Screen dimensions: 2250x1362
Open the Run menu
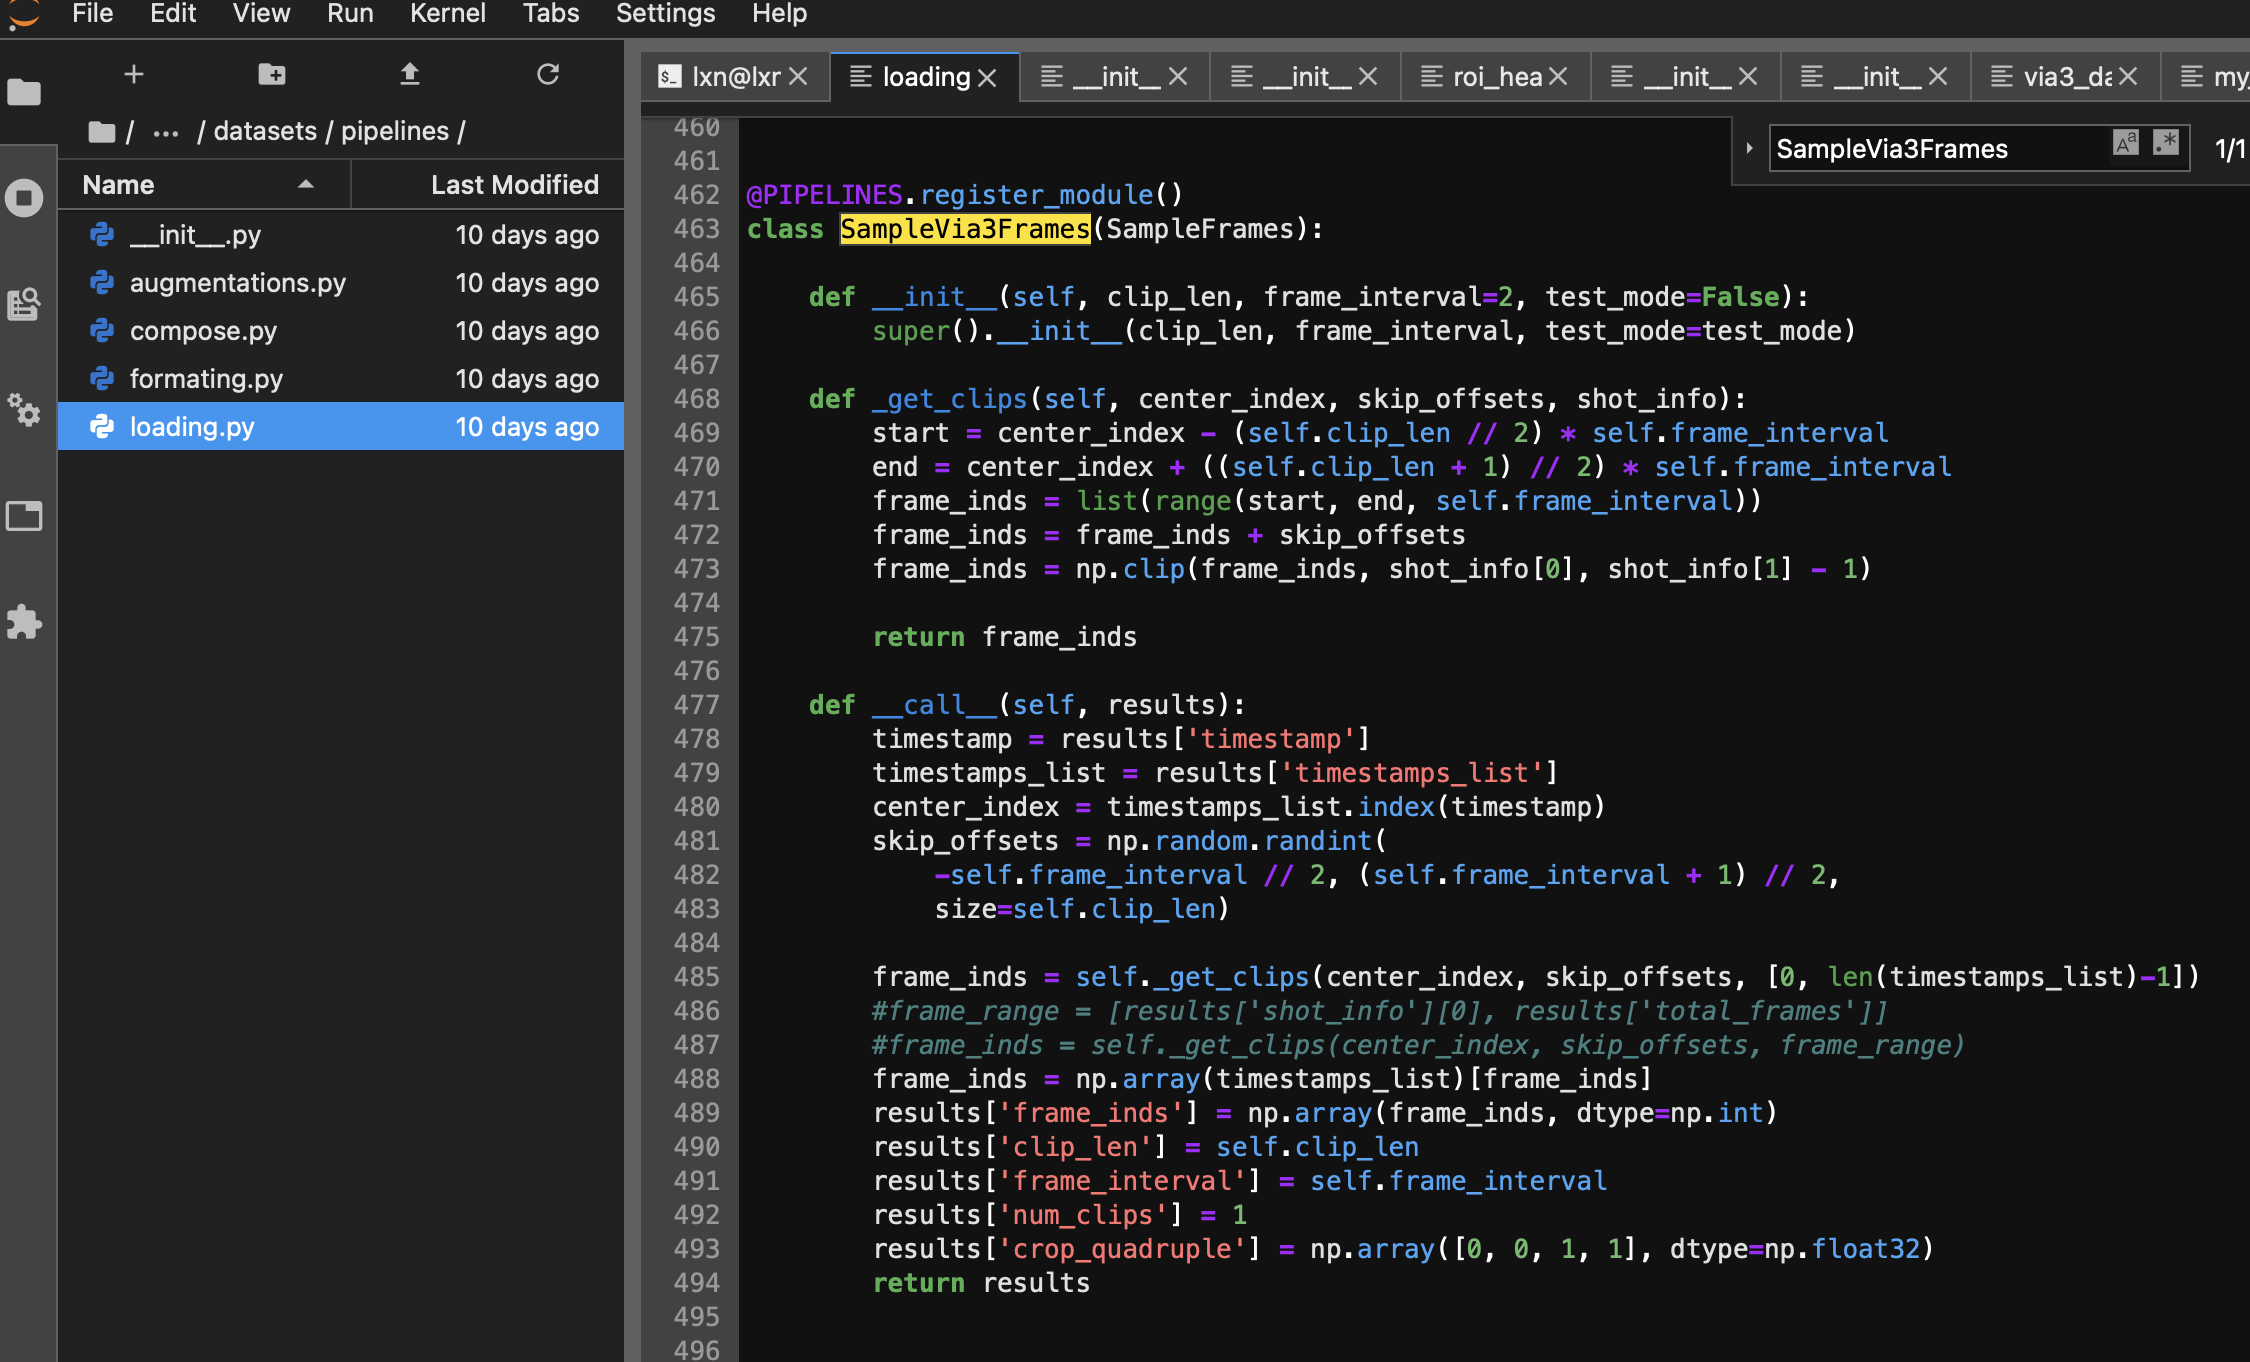coord(350,14)
